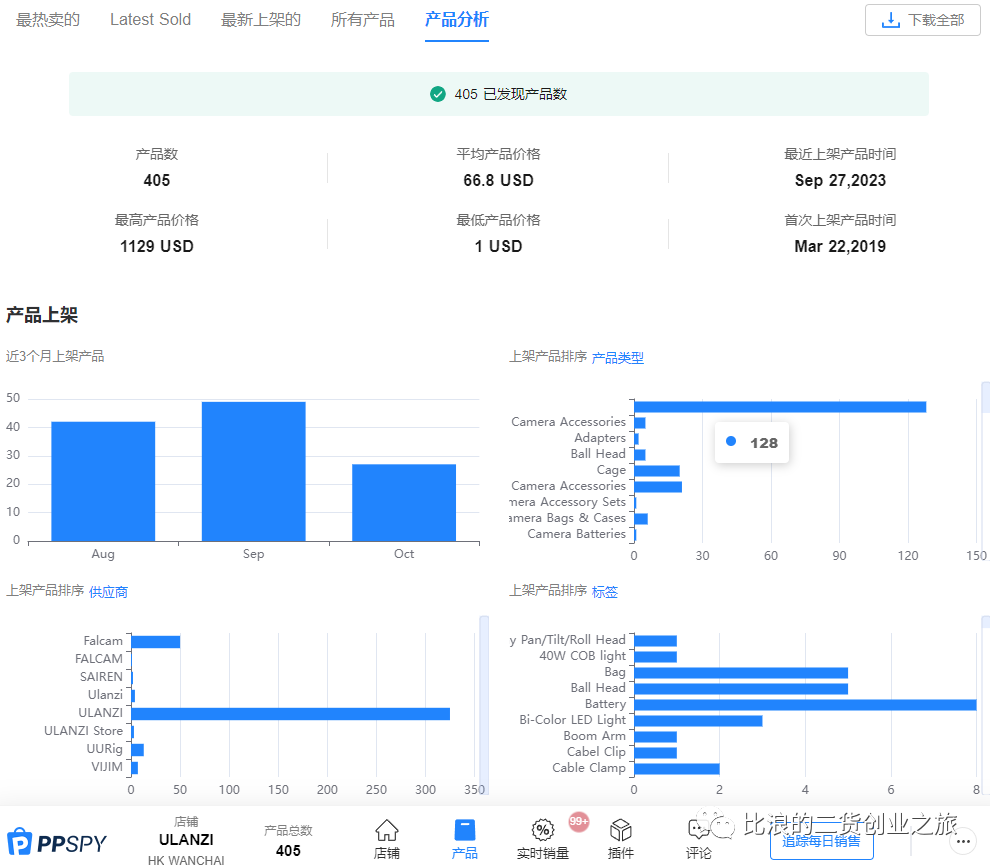Click the 1 USD lowest price value

498,246
